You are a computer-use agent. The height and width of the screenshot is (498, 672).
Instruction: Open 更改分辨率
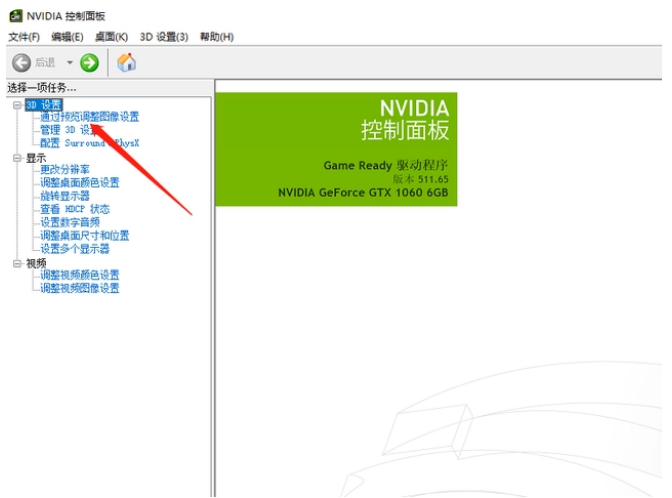pyautogui.click(x=65, y=170)
